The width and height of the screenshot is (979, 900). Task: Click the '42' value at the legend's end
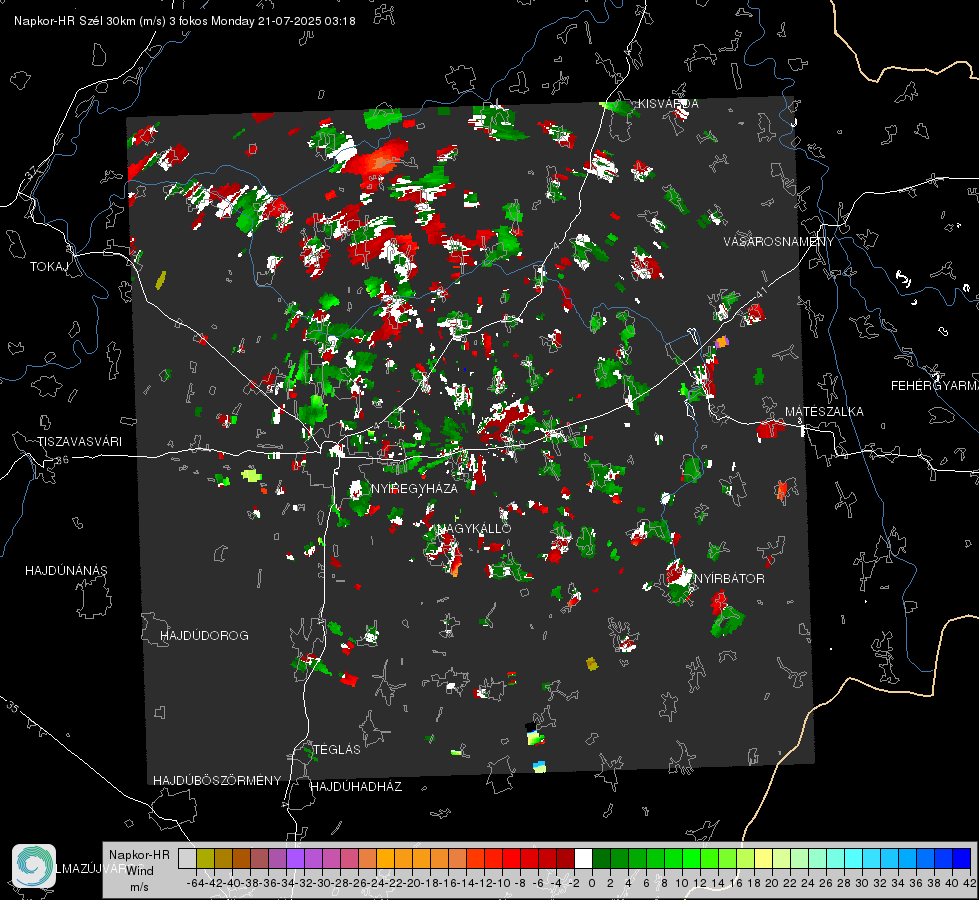point(969,883)
